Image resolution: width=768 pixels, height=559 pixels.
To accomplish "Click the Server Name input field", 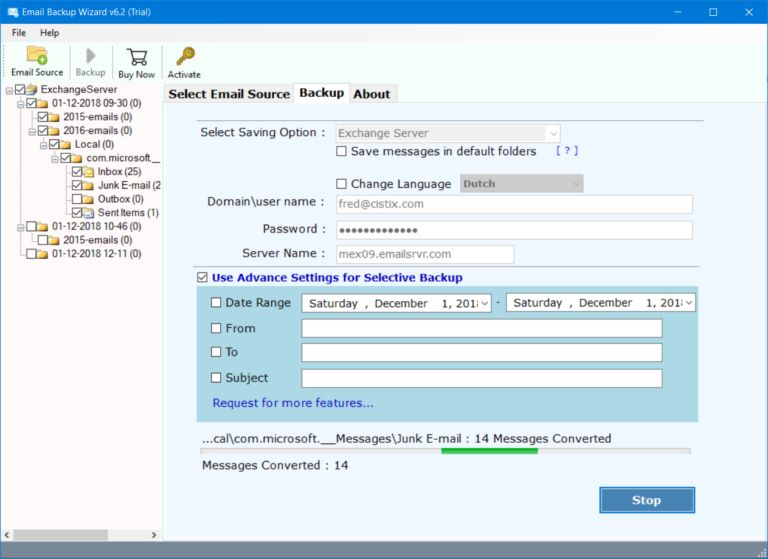I will pyautogui.click(x=425, y=254).
